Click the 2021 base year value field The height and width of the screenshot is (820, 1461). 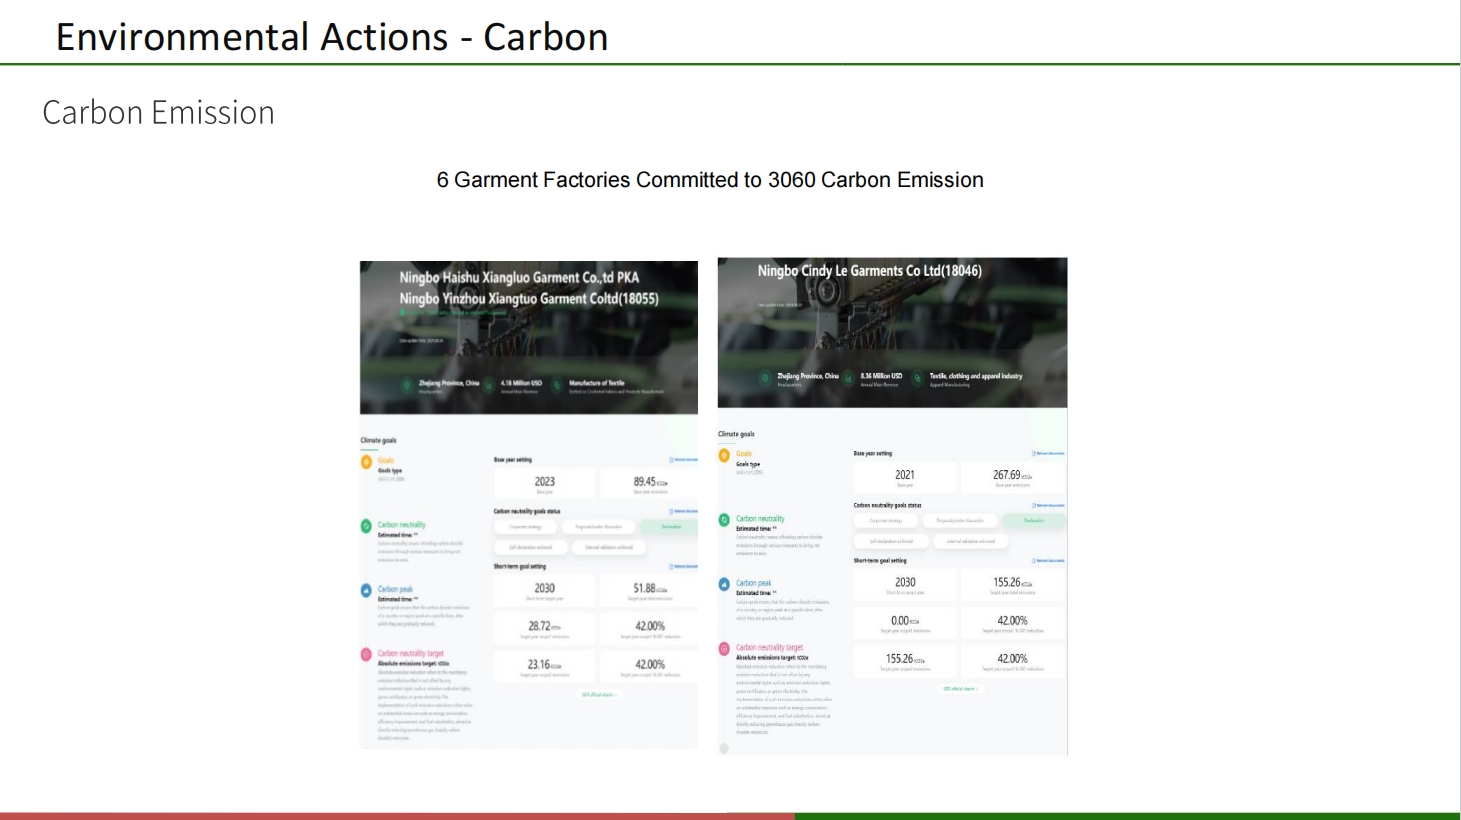(x=904, y=474)
